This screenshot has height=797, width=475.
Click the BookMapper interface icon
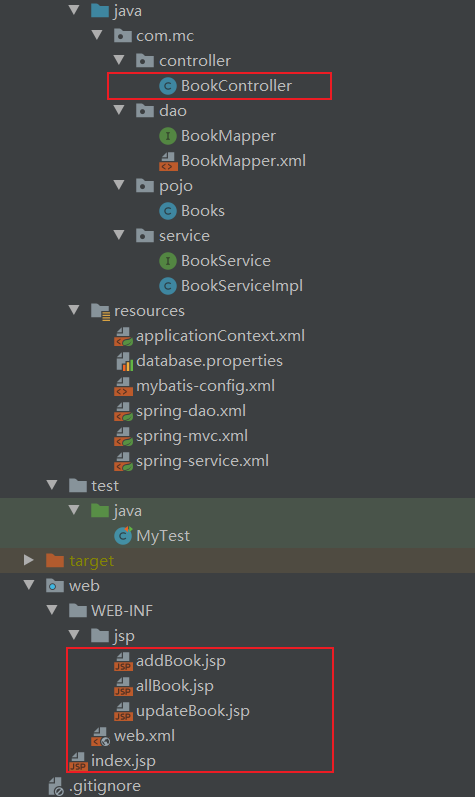pyautogui.click(x=168, y=136)
